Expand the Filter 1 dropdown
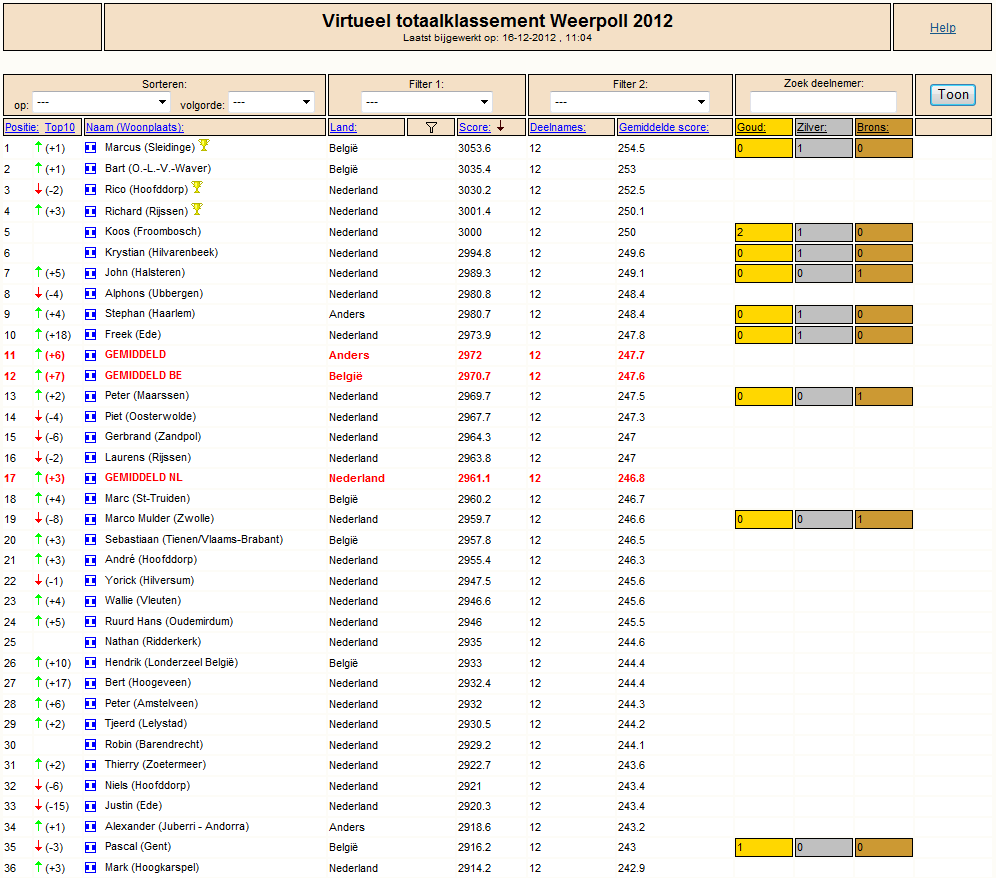The width and height of the screenshot is (996, 878). [x=427, y=102]
